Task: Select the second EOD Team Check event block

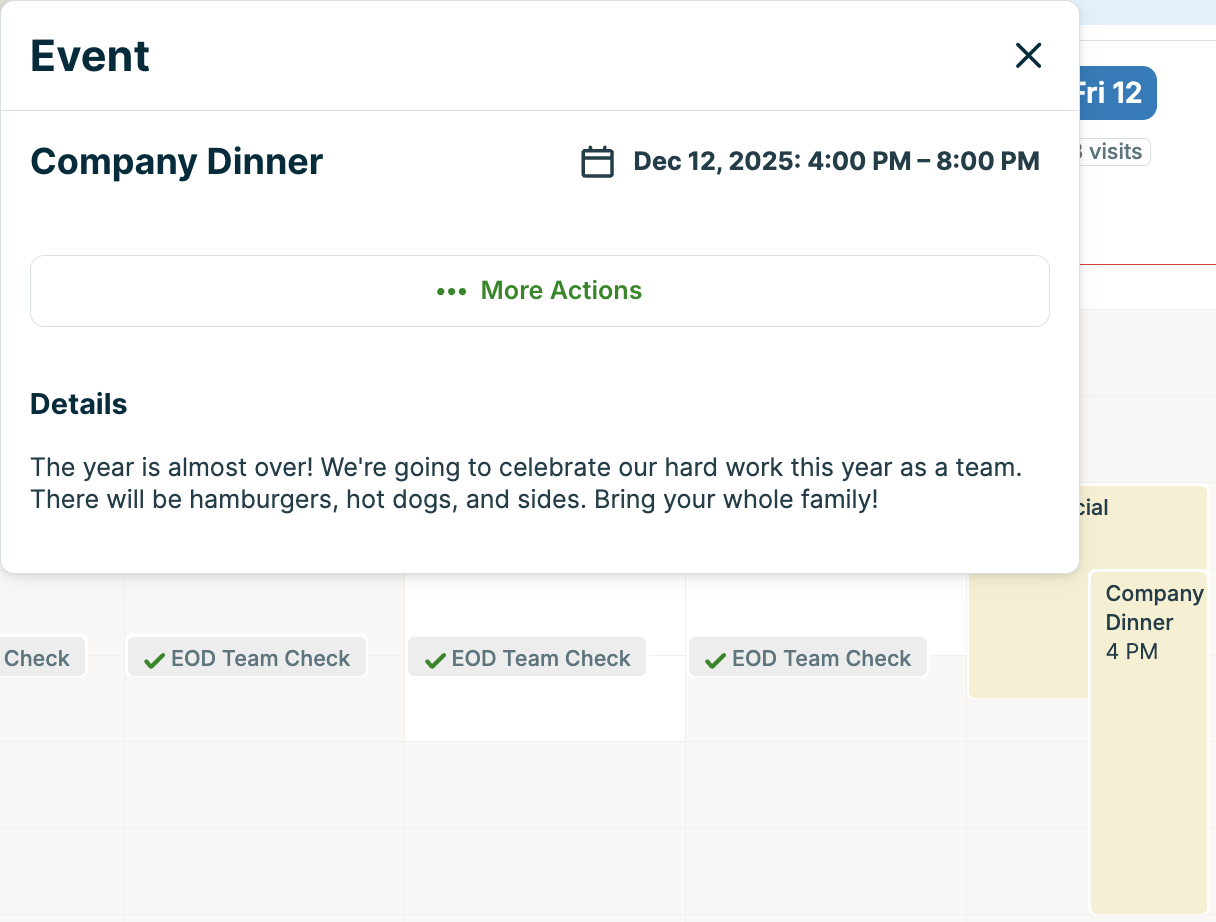Action: pos(246,657)
